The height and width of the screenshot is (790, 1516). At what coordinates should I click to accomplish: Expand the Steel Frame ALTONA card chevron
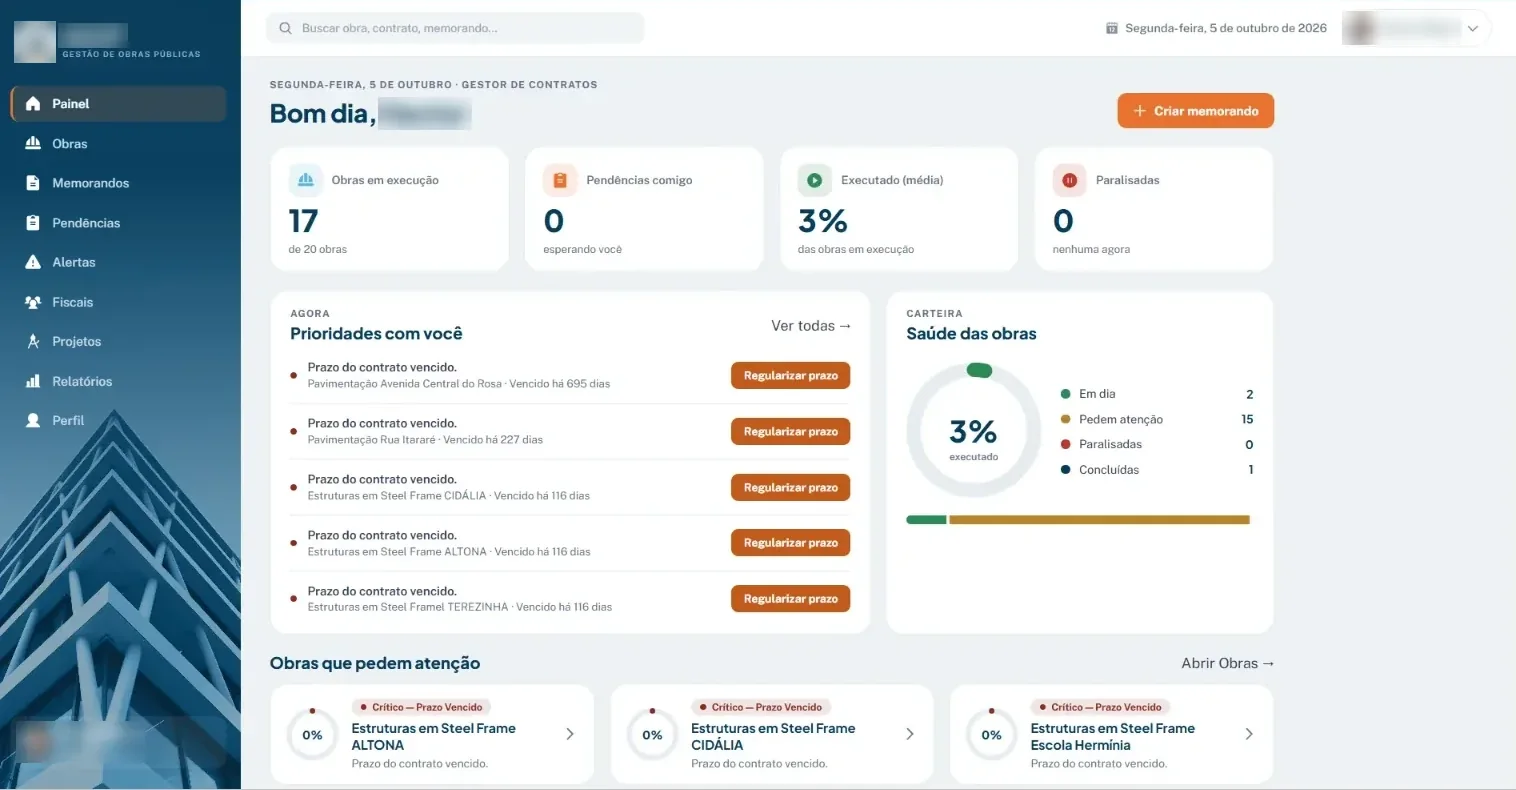570,734
